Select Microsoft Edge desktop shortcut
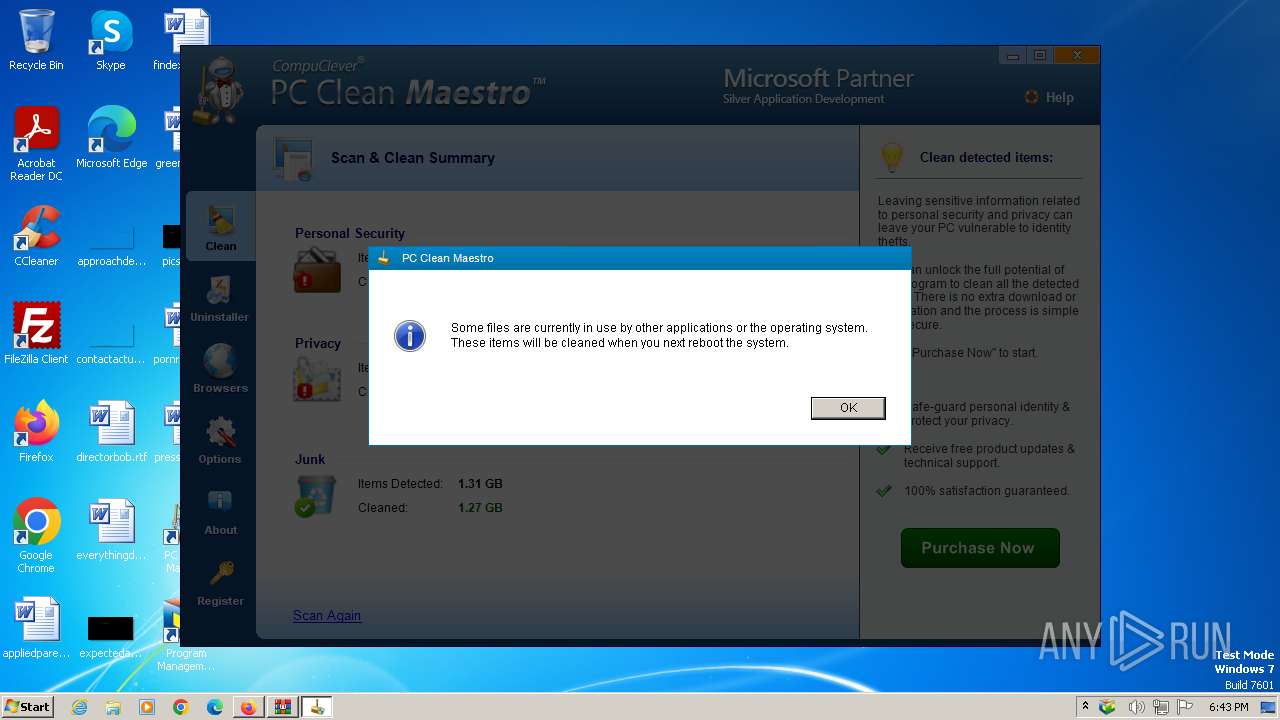The height and width of the screenshot is (720, 1280). [x=111, y=137]
